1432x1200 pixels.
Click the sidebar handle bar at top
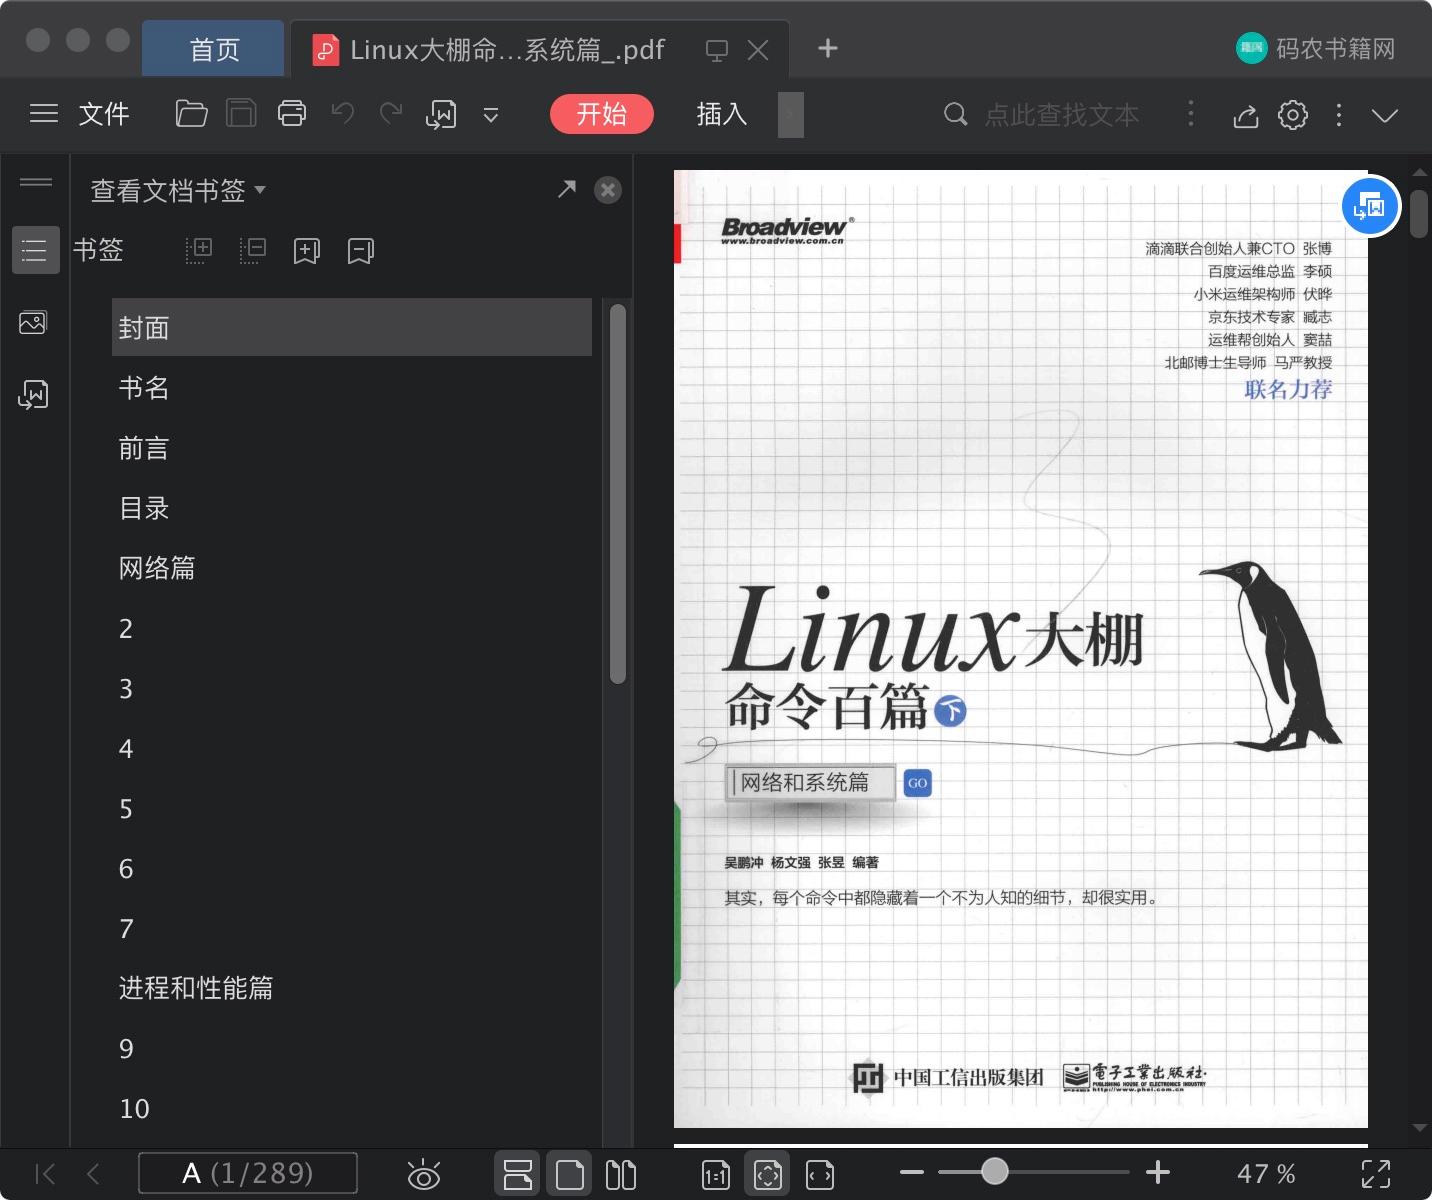click(36, 182)
